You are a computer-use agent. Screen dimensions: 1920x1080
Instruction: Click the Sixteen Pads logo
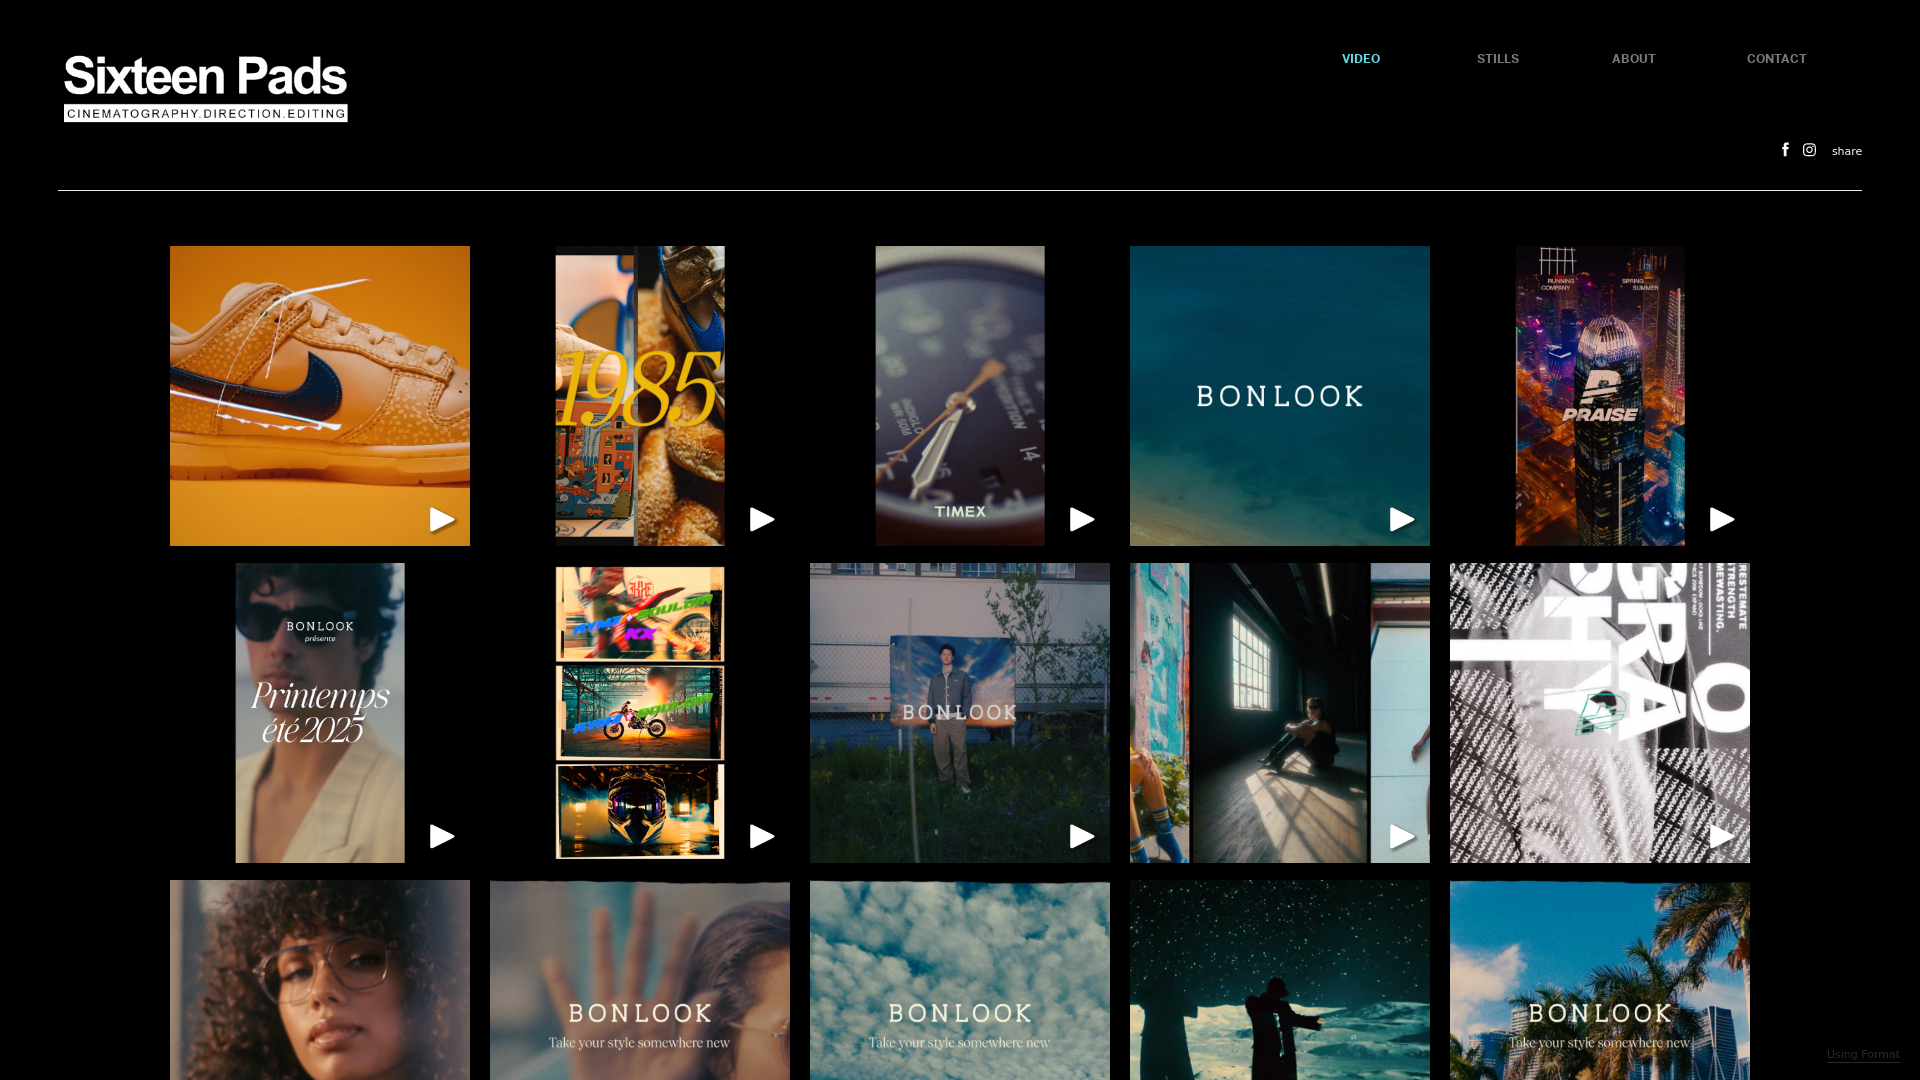pyautogui.click(x=206, y=88)
